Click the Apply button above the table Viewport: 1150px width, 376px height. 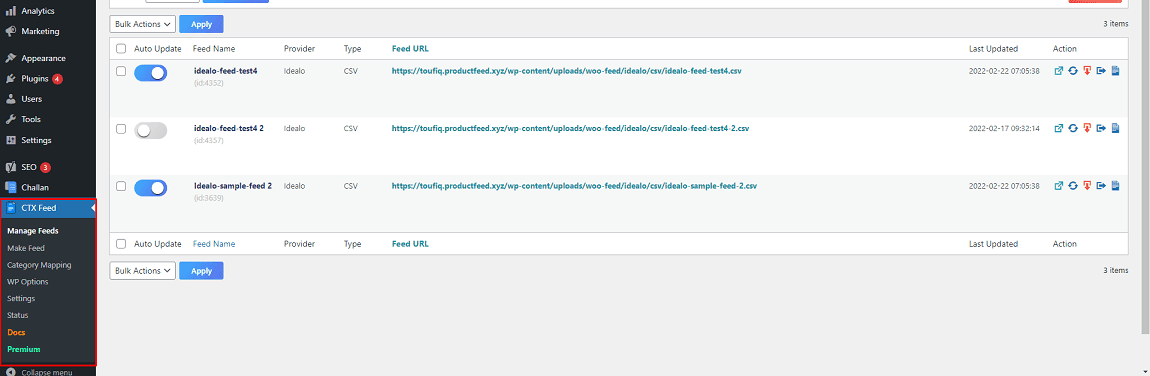(202, 24)
